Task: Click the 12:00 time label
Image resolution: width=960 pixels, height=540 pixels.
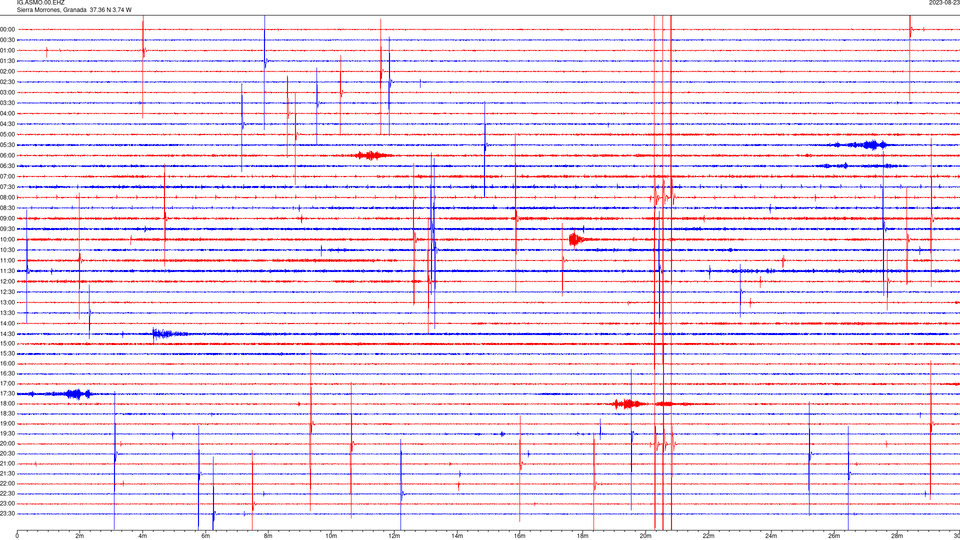Action: [x=8, y=281]
